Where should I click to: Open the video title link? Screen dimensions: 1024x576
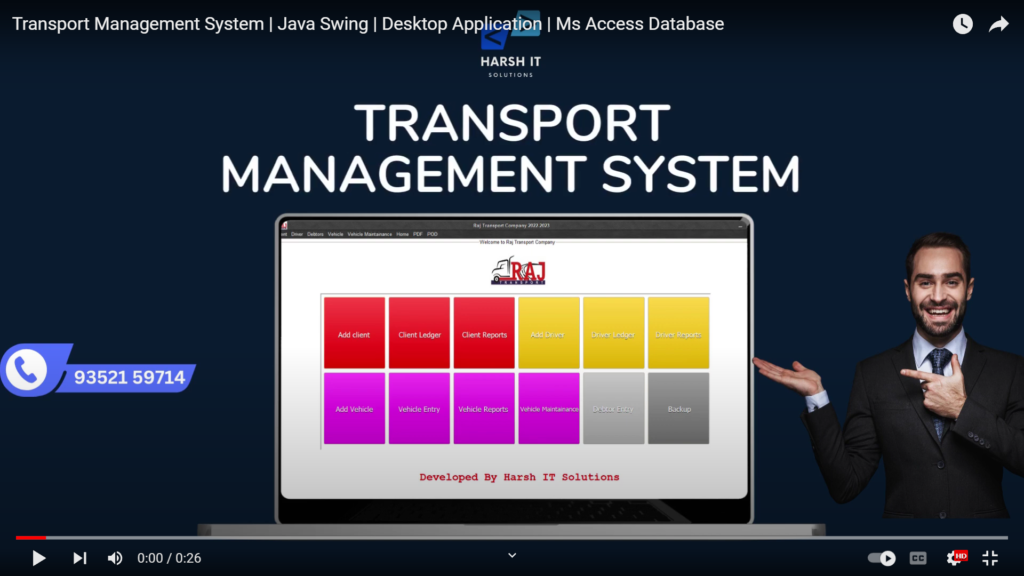368,24
